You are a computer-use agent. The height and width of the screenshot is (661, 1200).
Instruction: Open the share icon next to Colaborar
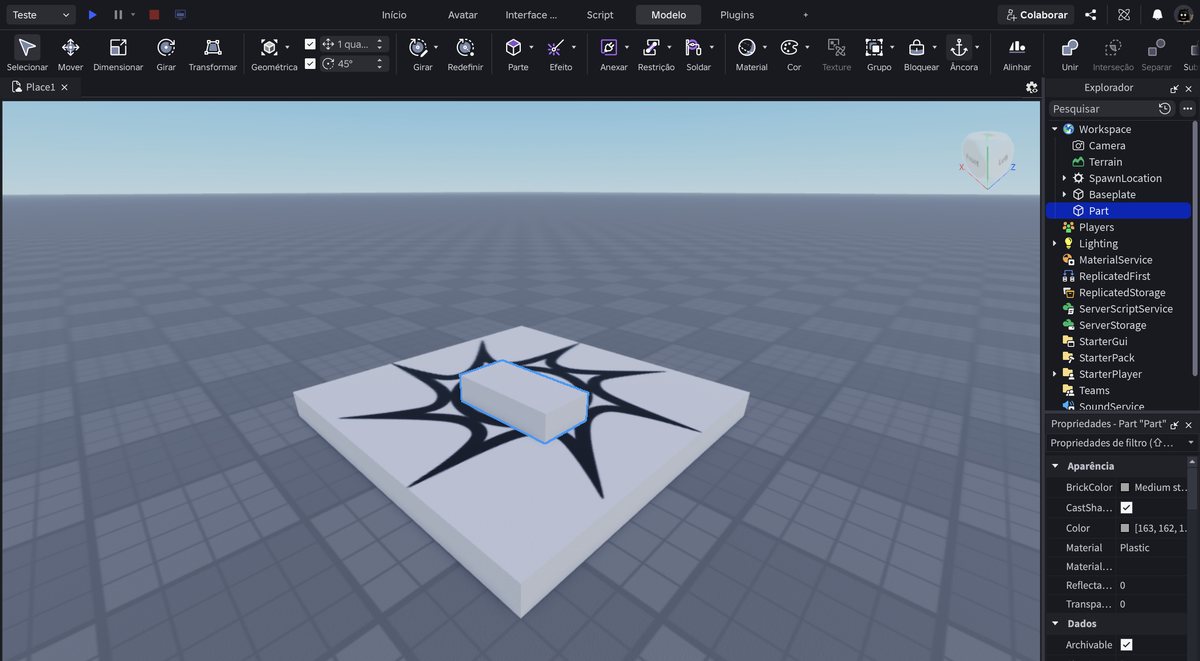tap(1090, 15)
